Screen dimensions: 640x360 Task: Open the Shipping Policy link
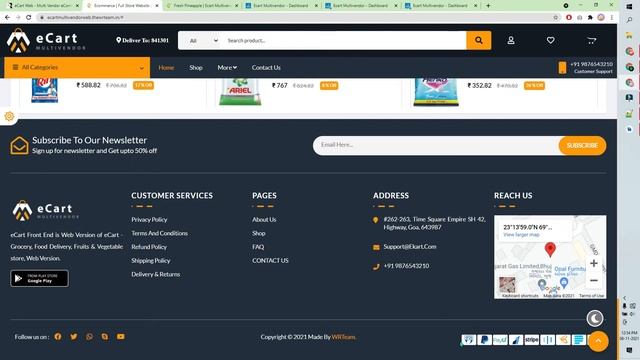click(151, 260)
